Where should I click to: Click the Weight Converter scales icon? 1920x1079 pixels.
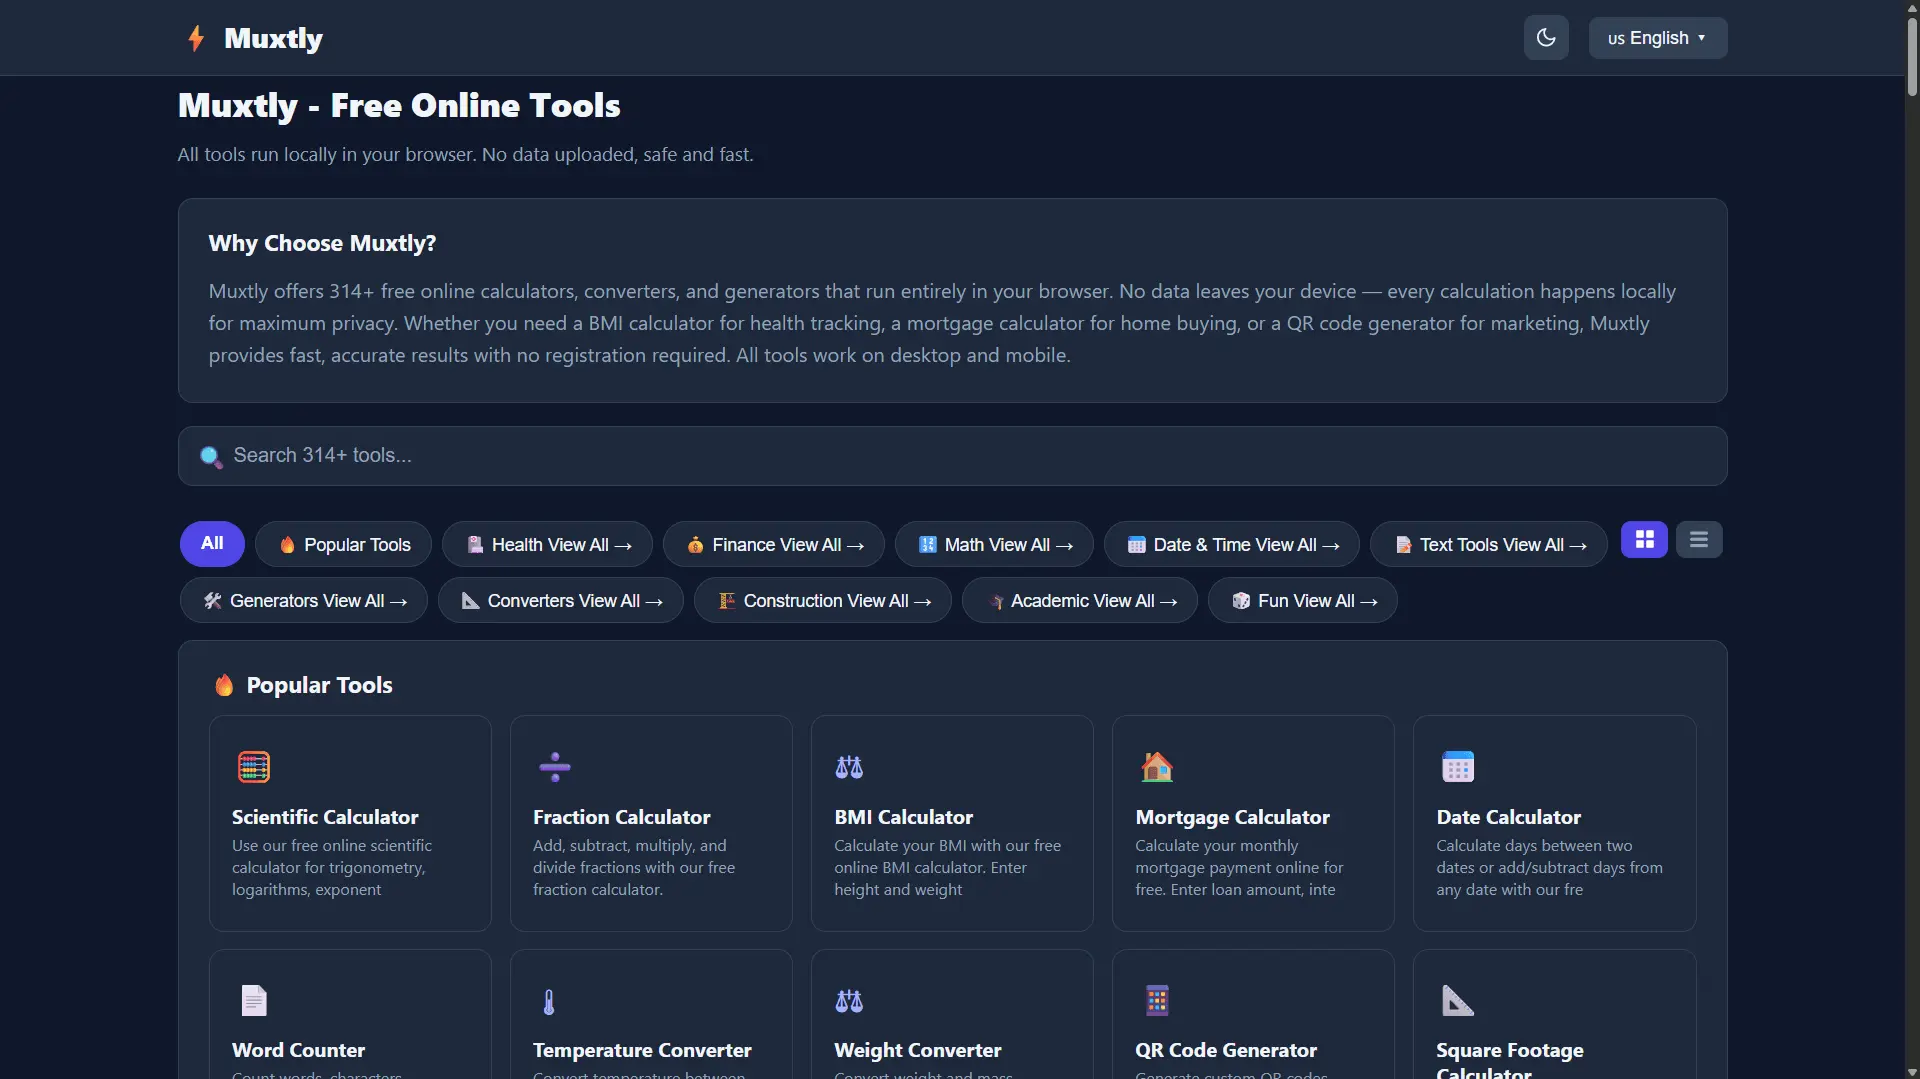pos(849,1001)
